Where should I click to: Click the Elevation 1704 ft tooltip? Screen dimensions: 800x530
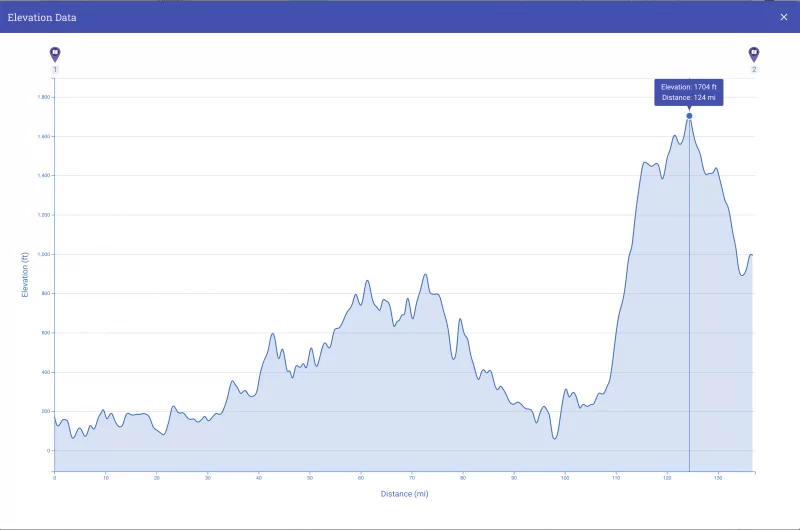689,92
